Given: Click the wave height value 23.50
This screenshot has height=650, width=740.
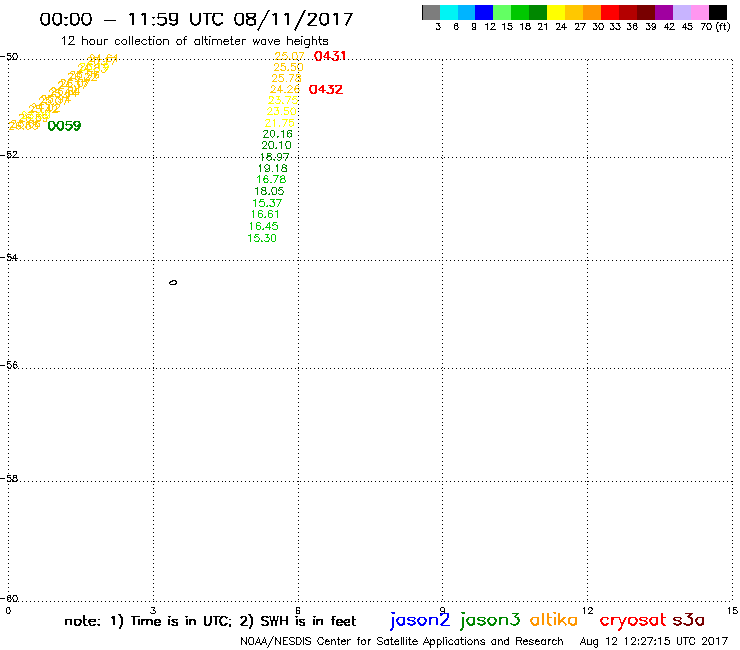Looking at the screenshot, I should [282, 111].
